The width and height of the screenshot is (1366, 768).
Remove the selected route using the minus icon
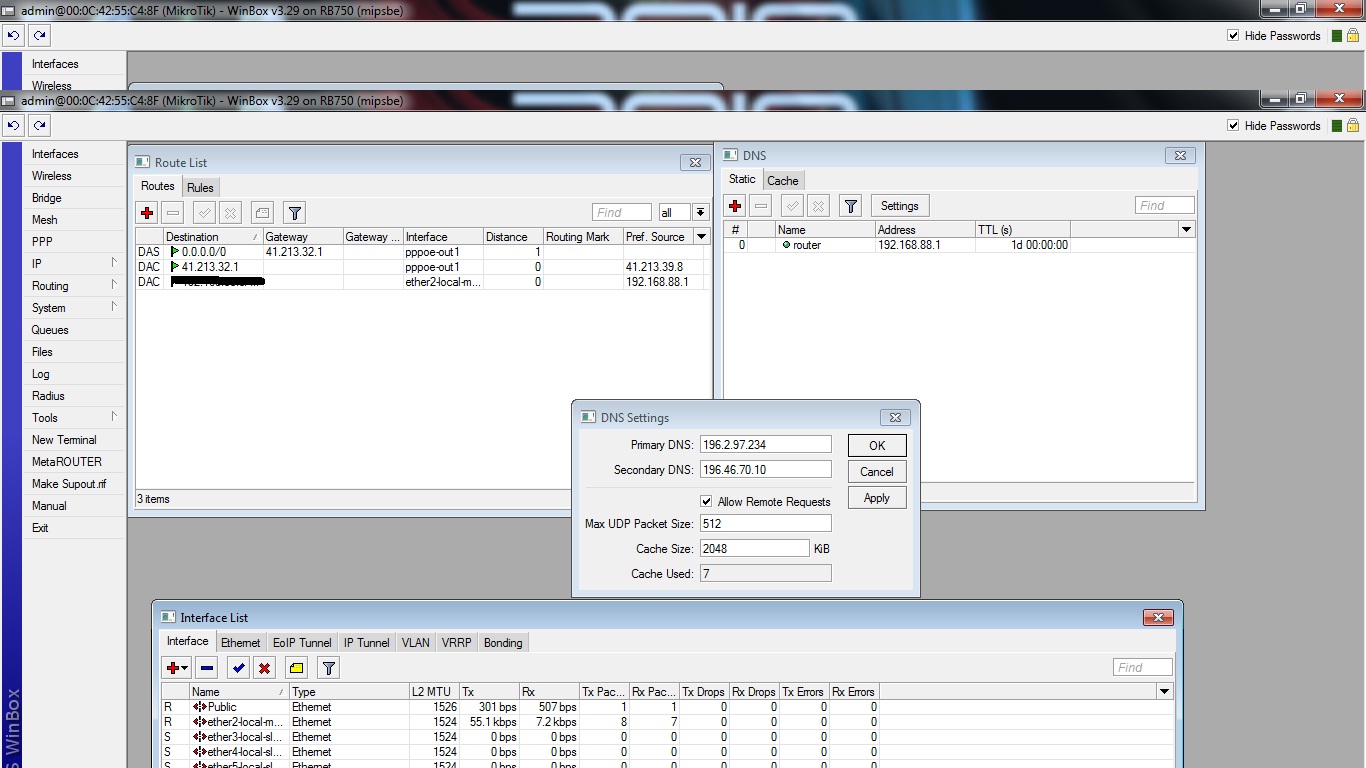coord(170,212)
